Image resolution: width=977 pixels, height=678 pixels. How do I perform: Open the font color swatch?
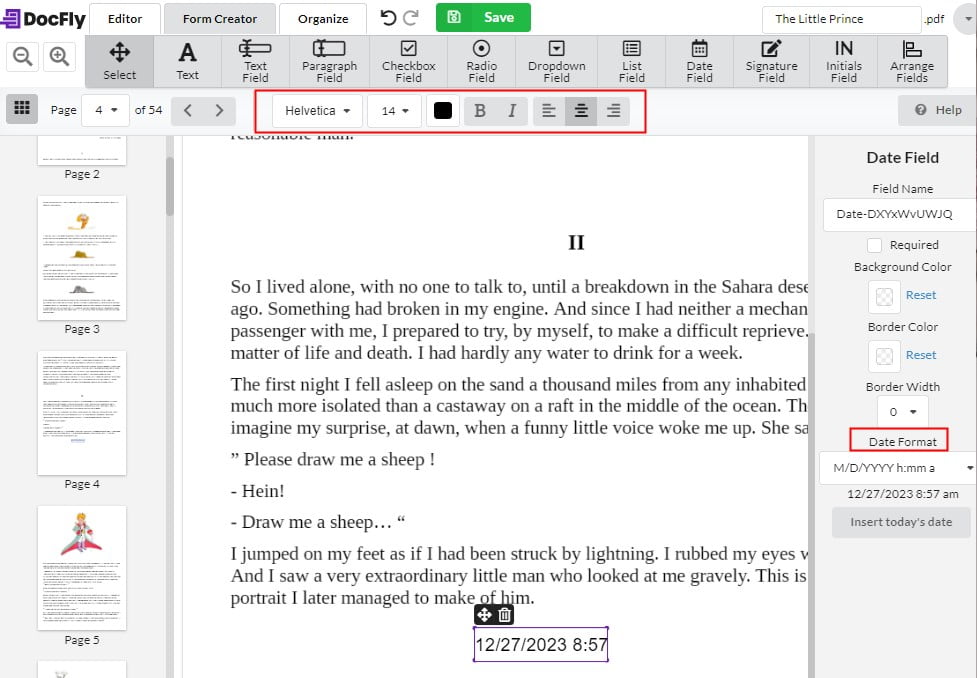(x=443, y=110)
